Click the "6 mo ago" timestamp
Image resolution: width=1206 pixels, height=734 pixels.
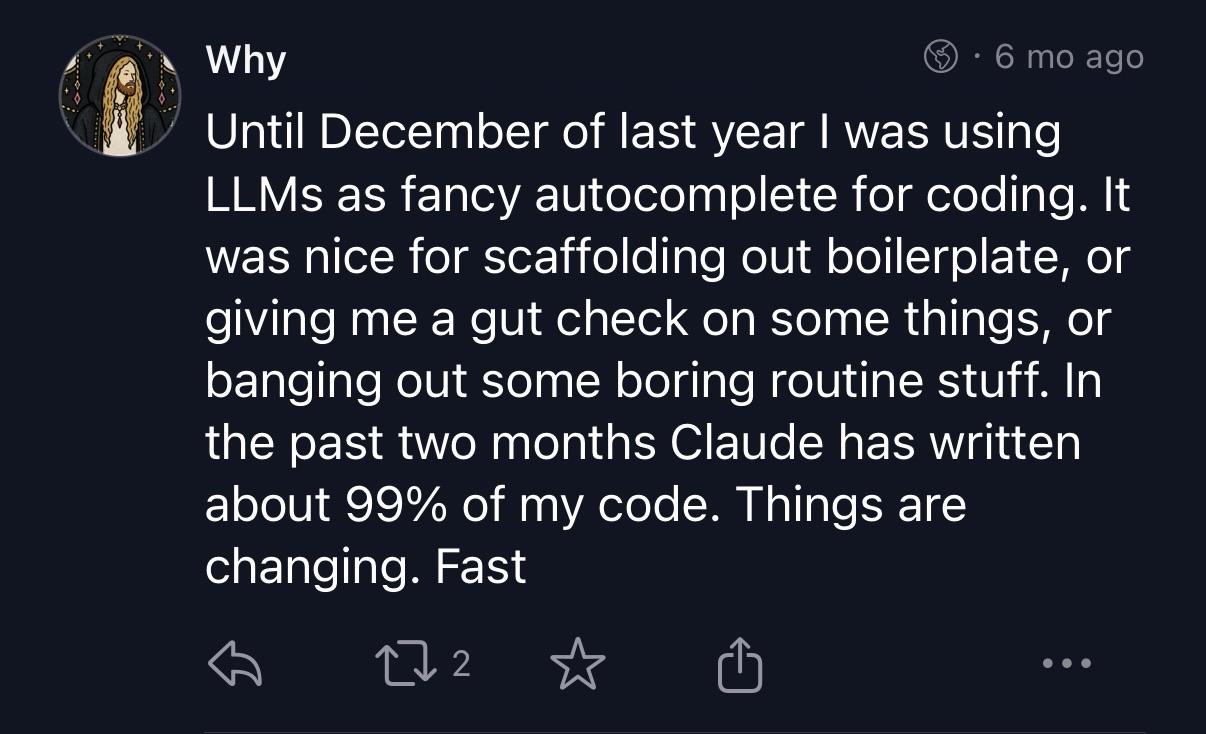pyautogui.click(x=1069, y=58)
